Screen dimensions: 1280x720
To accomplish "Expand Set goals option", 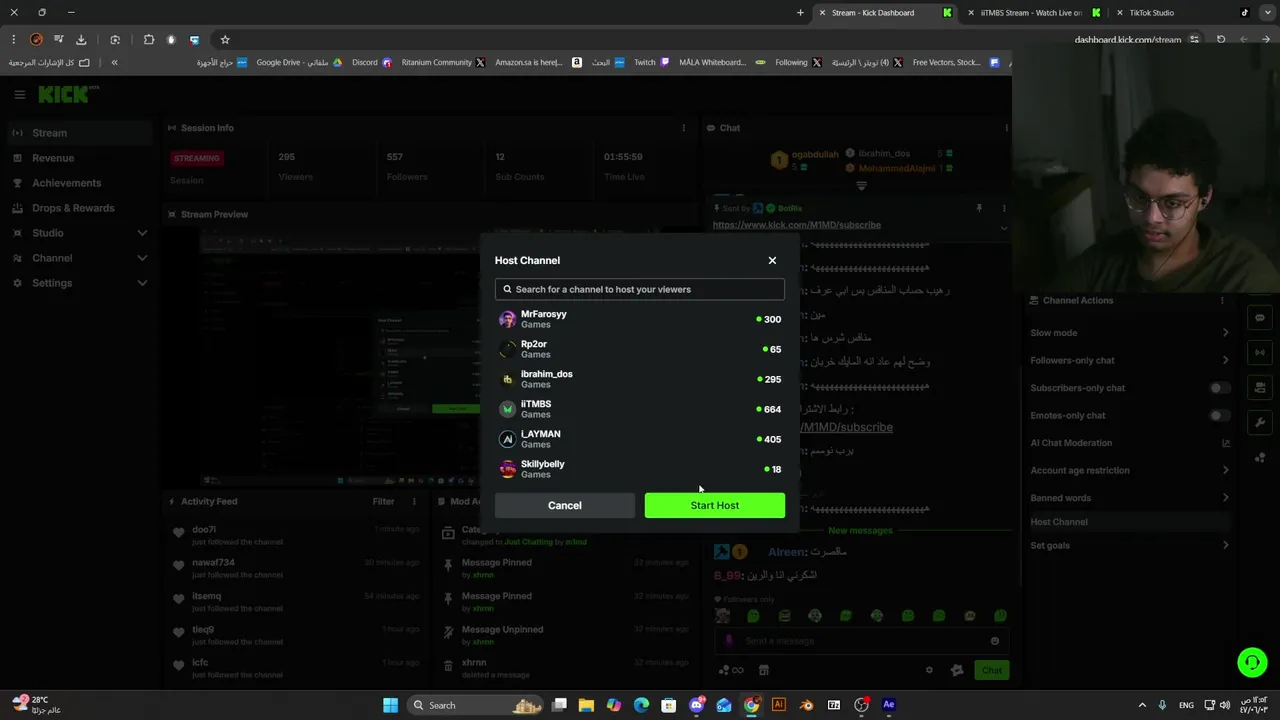I will tap(1129, 545).
